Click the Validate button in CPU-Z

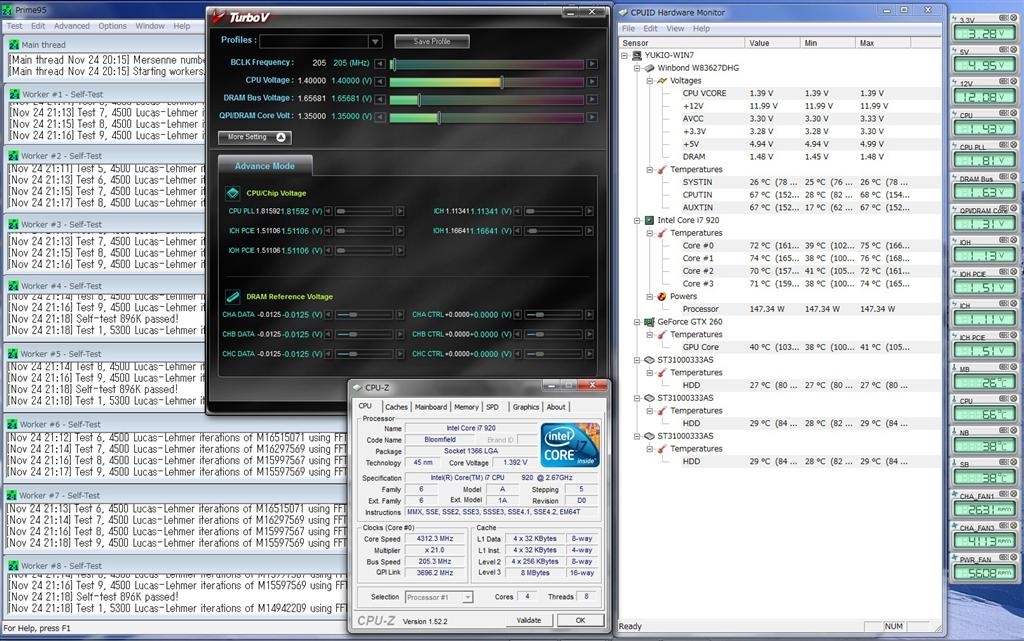click(529, 620)
